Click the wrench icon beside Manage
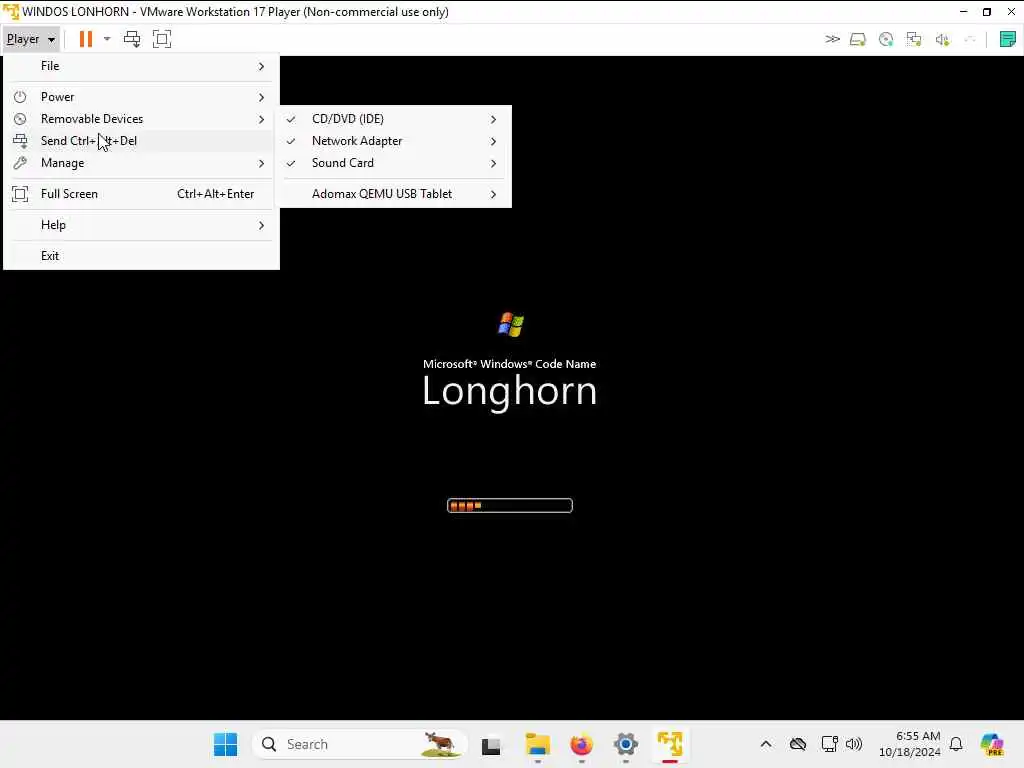The height and width of the screenshot is (768, 1024). (20, 163)
